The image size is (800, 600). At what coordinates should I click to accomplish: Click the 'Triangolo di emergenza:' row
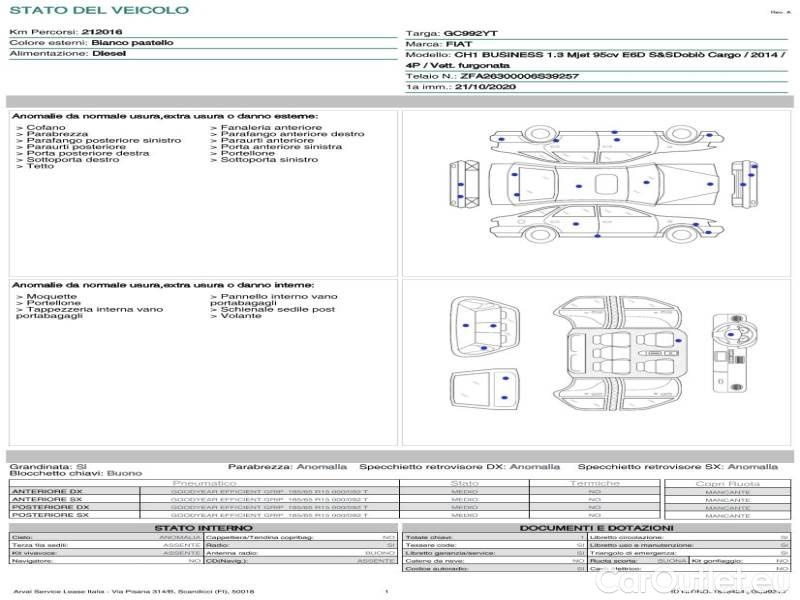pyautogui.click(x=689, y=553)
